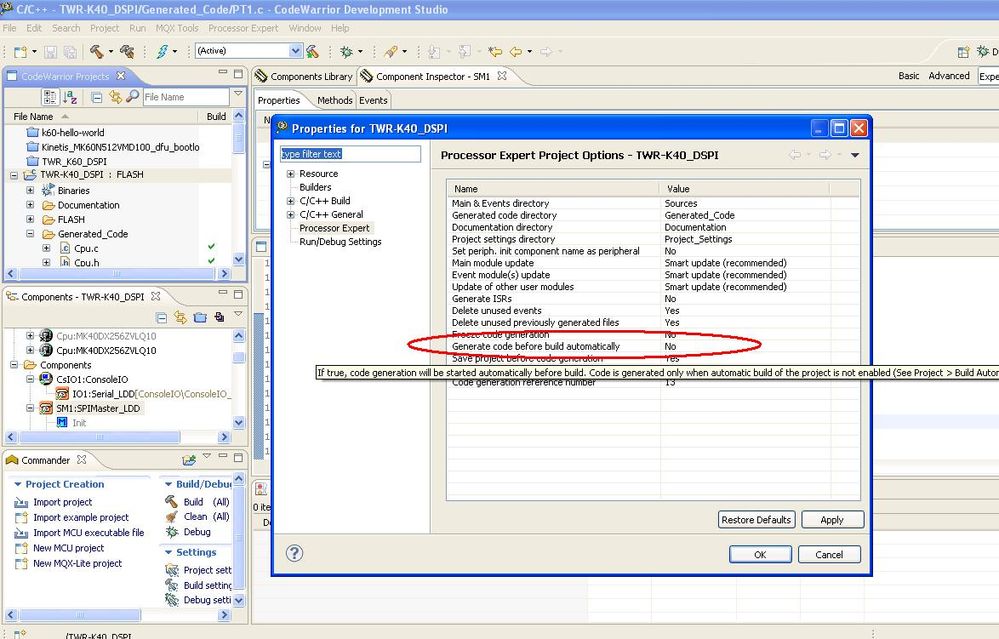Click the Import project icon in Commander

tap(21, 502)
